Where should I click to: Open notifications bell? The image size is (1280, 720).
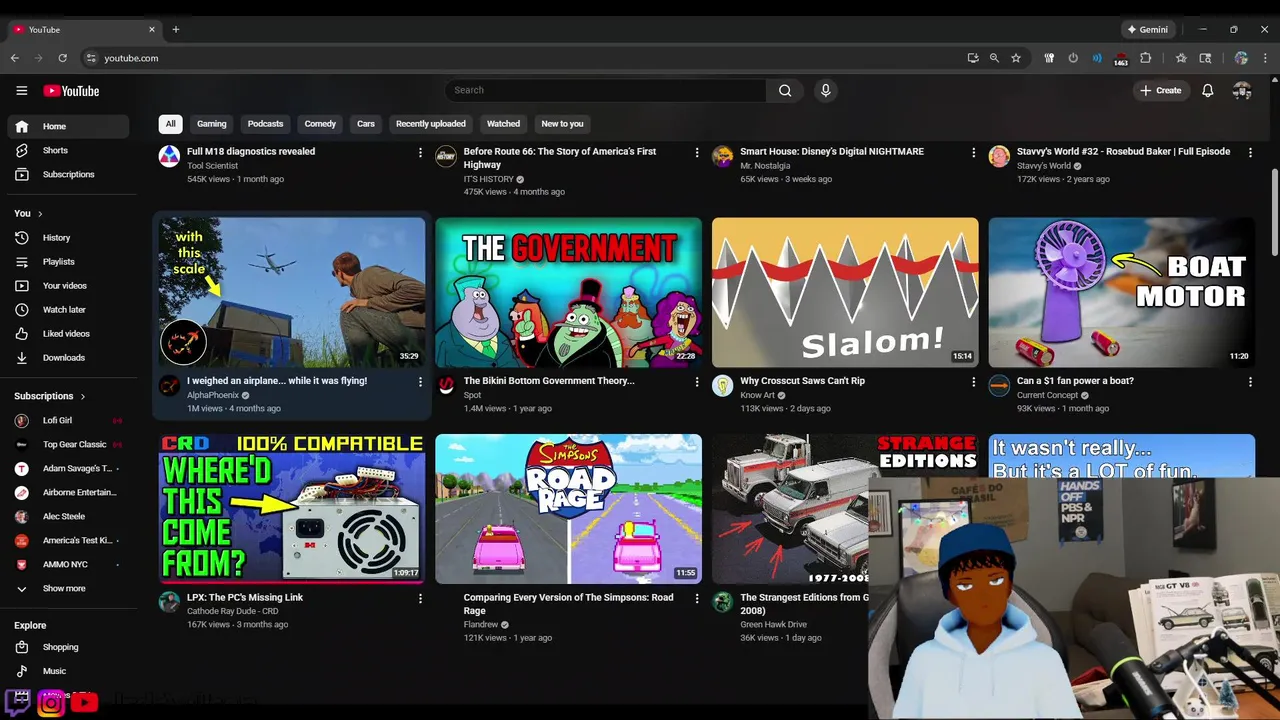point(1208,91)
